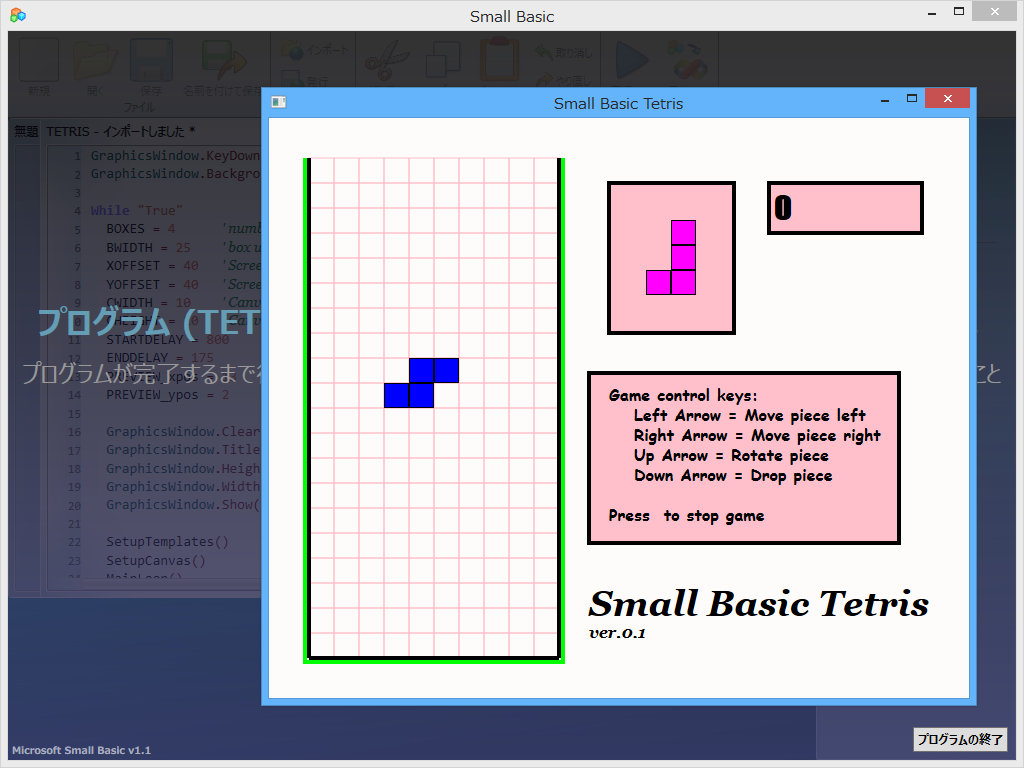This screenshot has height=768, width=1024.
Task: Redo with やり直し arrow
Action: [544, 80]
